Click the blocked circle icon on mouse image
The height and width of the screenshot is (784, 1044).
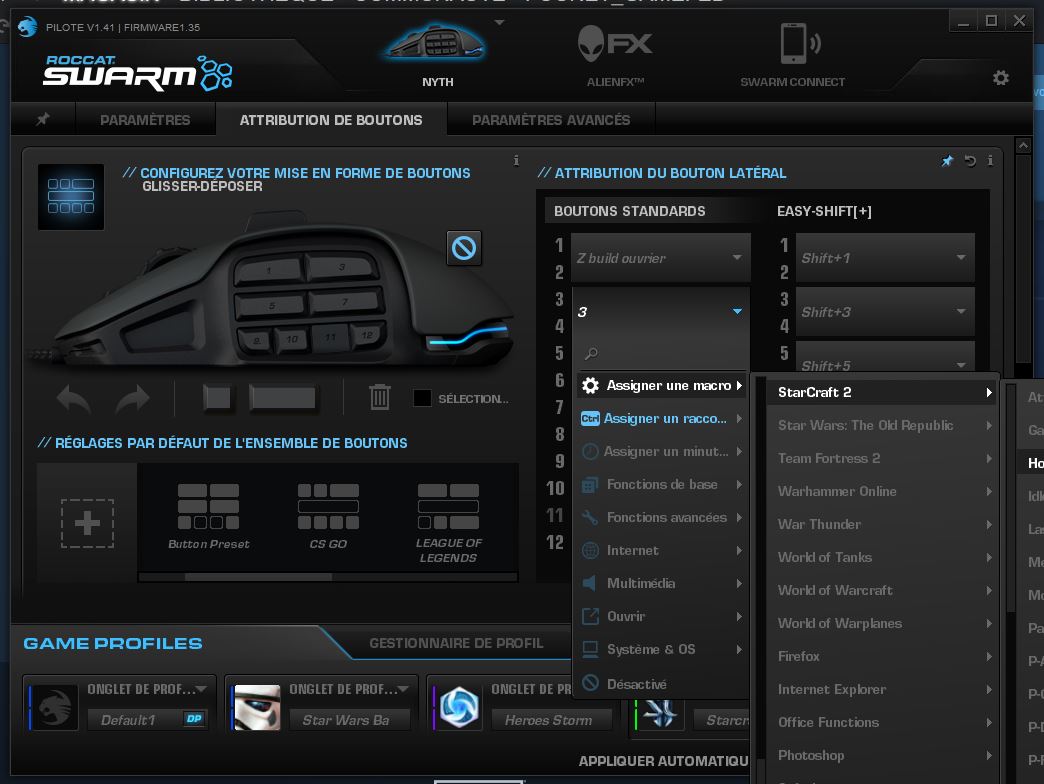click(463, 248)
